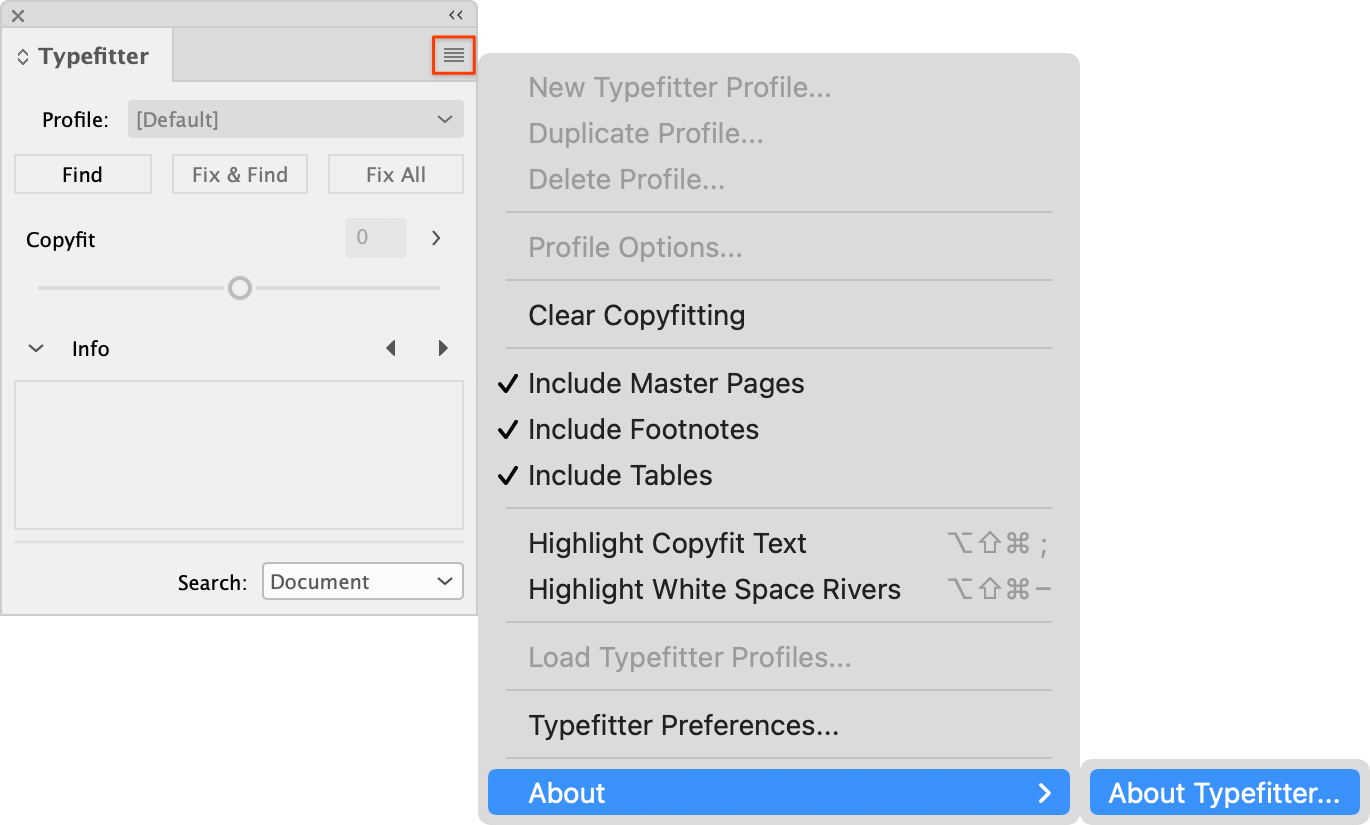Click the Copyfit slider handle
The image size is (1370, 825).
click(239, 288)
